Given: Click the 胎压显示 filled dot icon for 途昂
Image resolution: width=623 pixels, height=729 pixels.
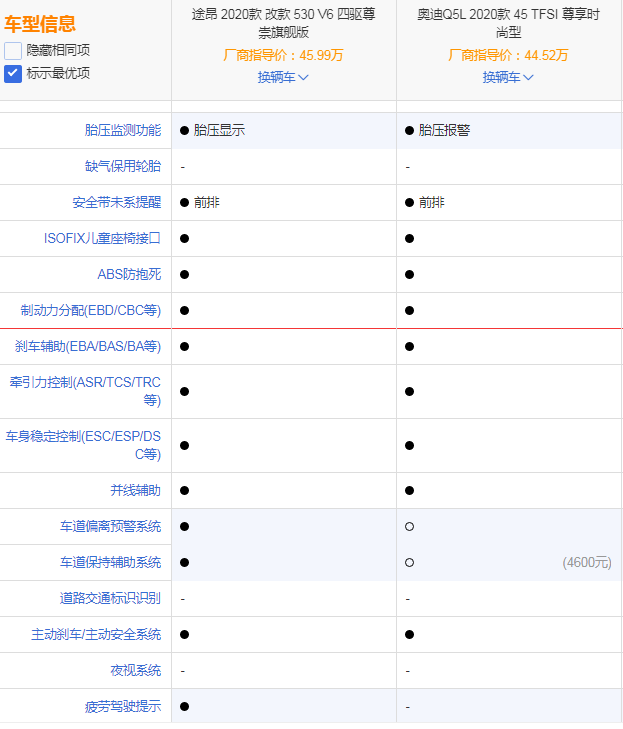Looking at the screenshot, I should (185, 130).
